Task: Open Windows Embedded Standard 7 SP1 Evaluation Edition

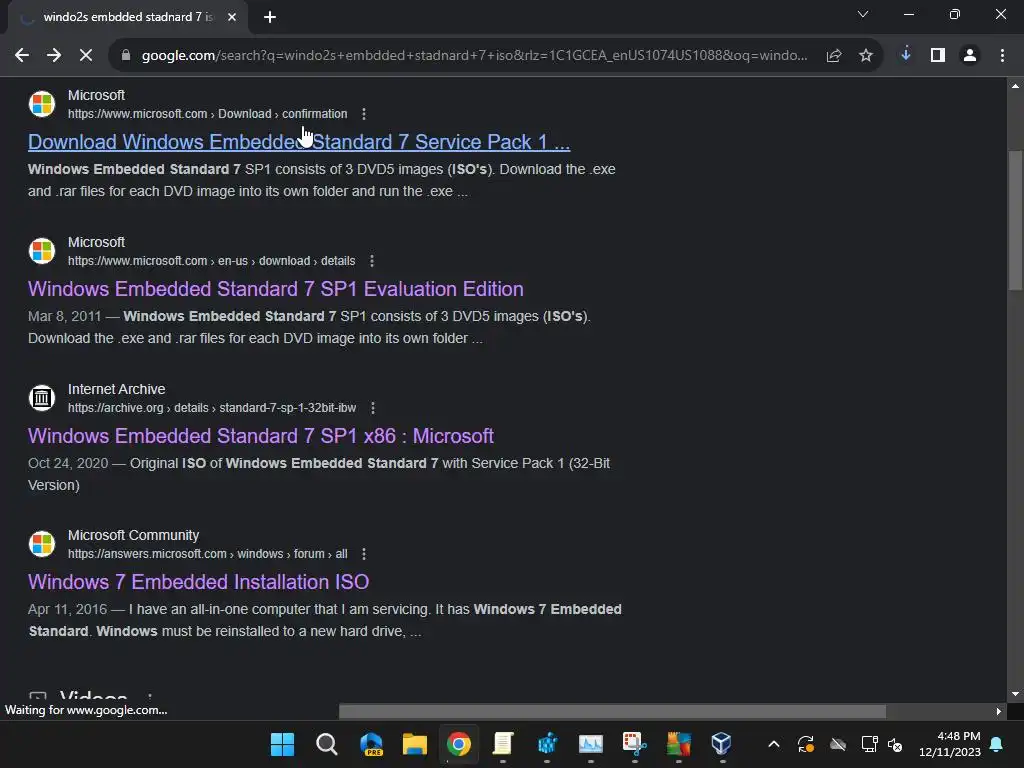Action: click(x=276, y=289)
